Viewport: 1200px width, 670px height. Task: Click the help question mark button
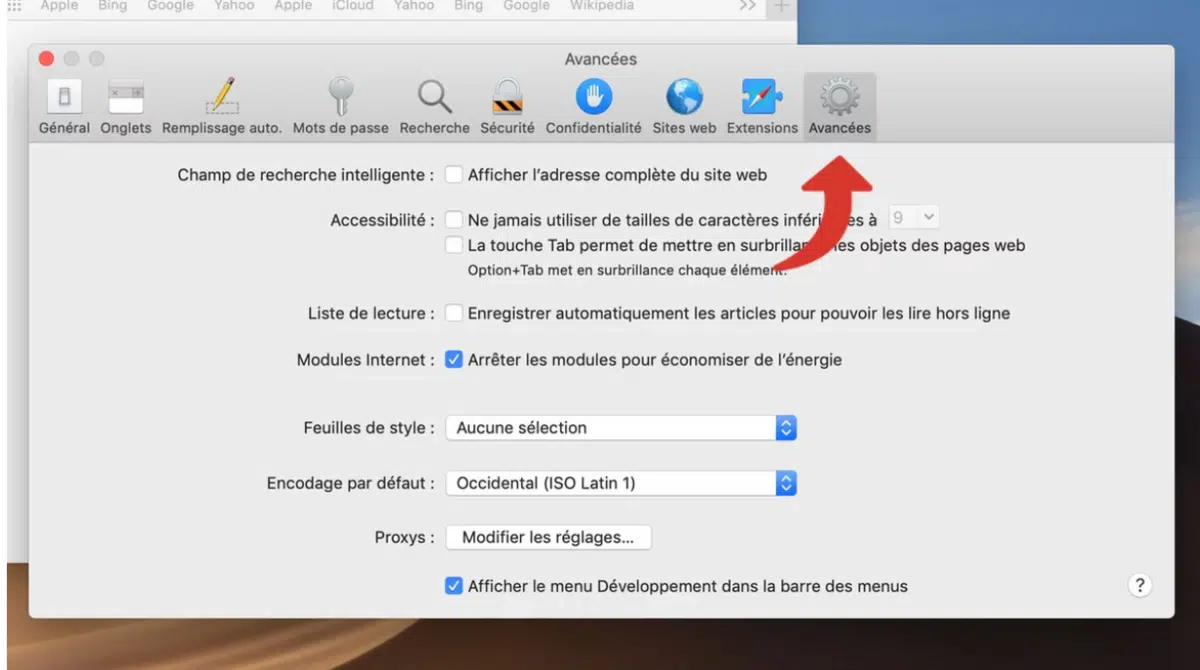pyautogui.click(x=1139, y=586)
